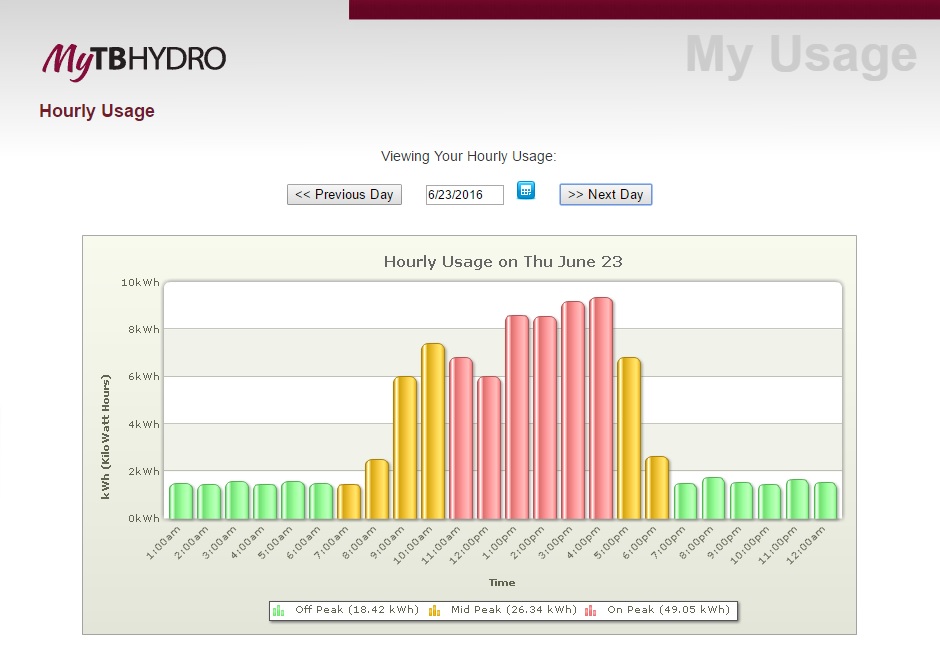The image size is (940, 658).
Task: Click the Mid Peak legend icon
Action: pos(435,611)
